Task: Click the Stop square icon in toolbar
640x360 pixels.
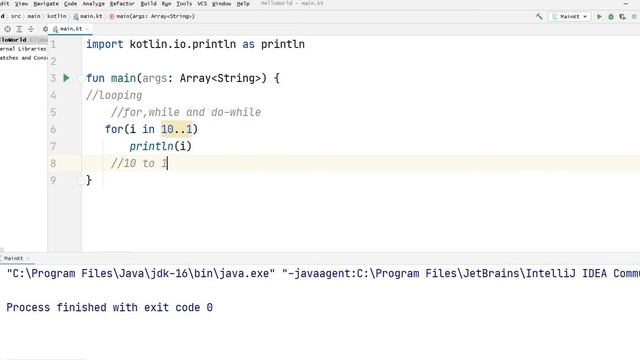Action: click(634, 17)
